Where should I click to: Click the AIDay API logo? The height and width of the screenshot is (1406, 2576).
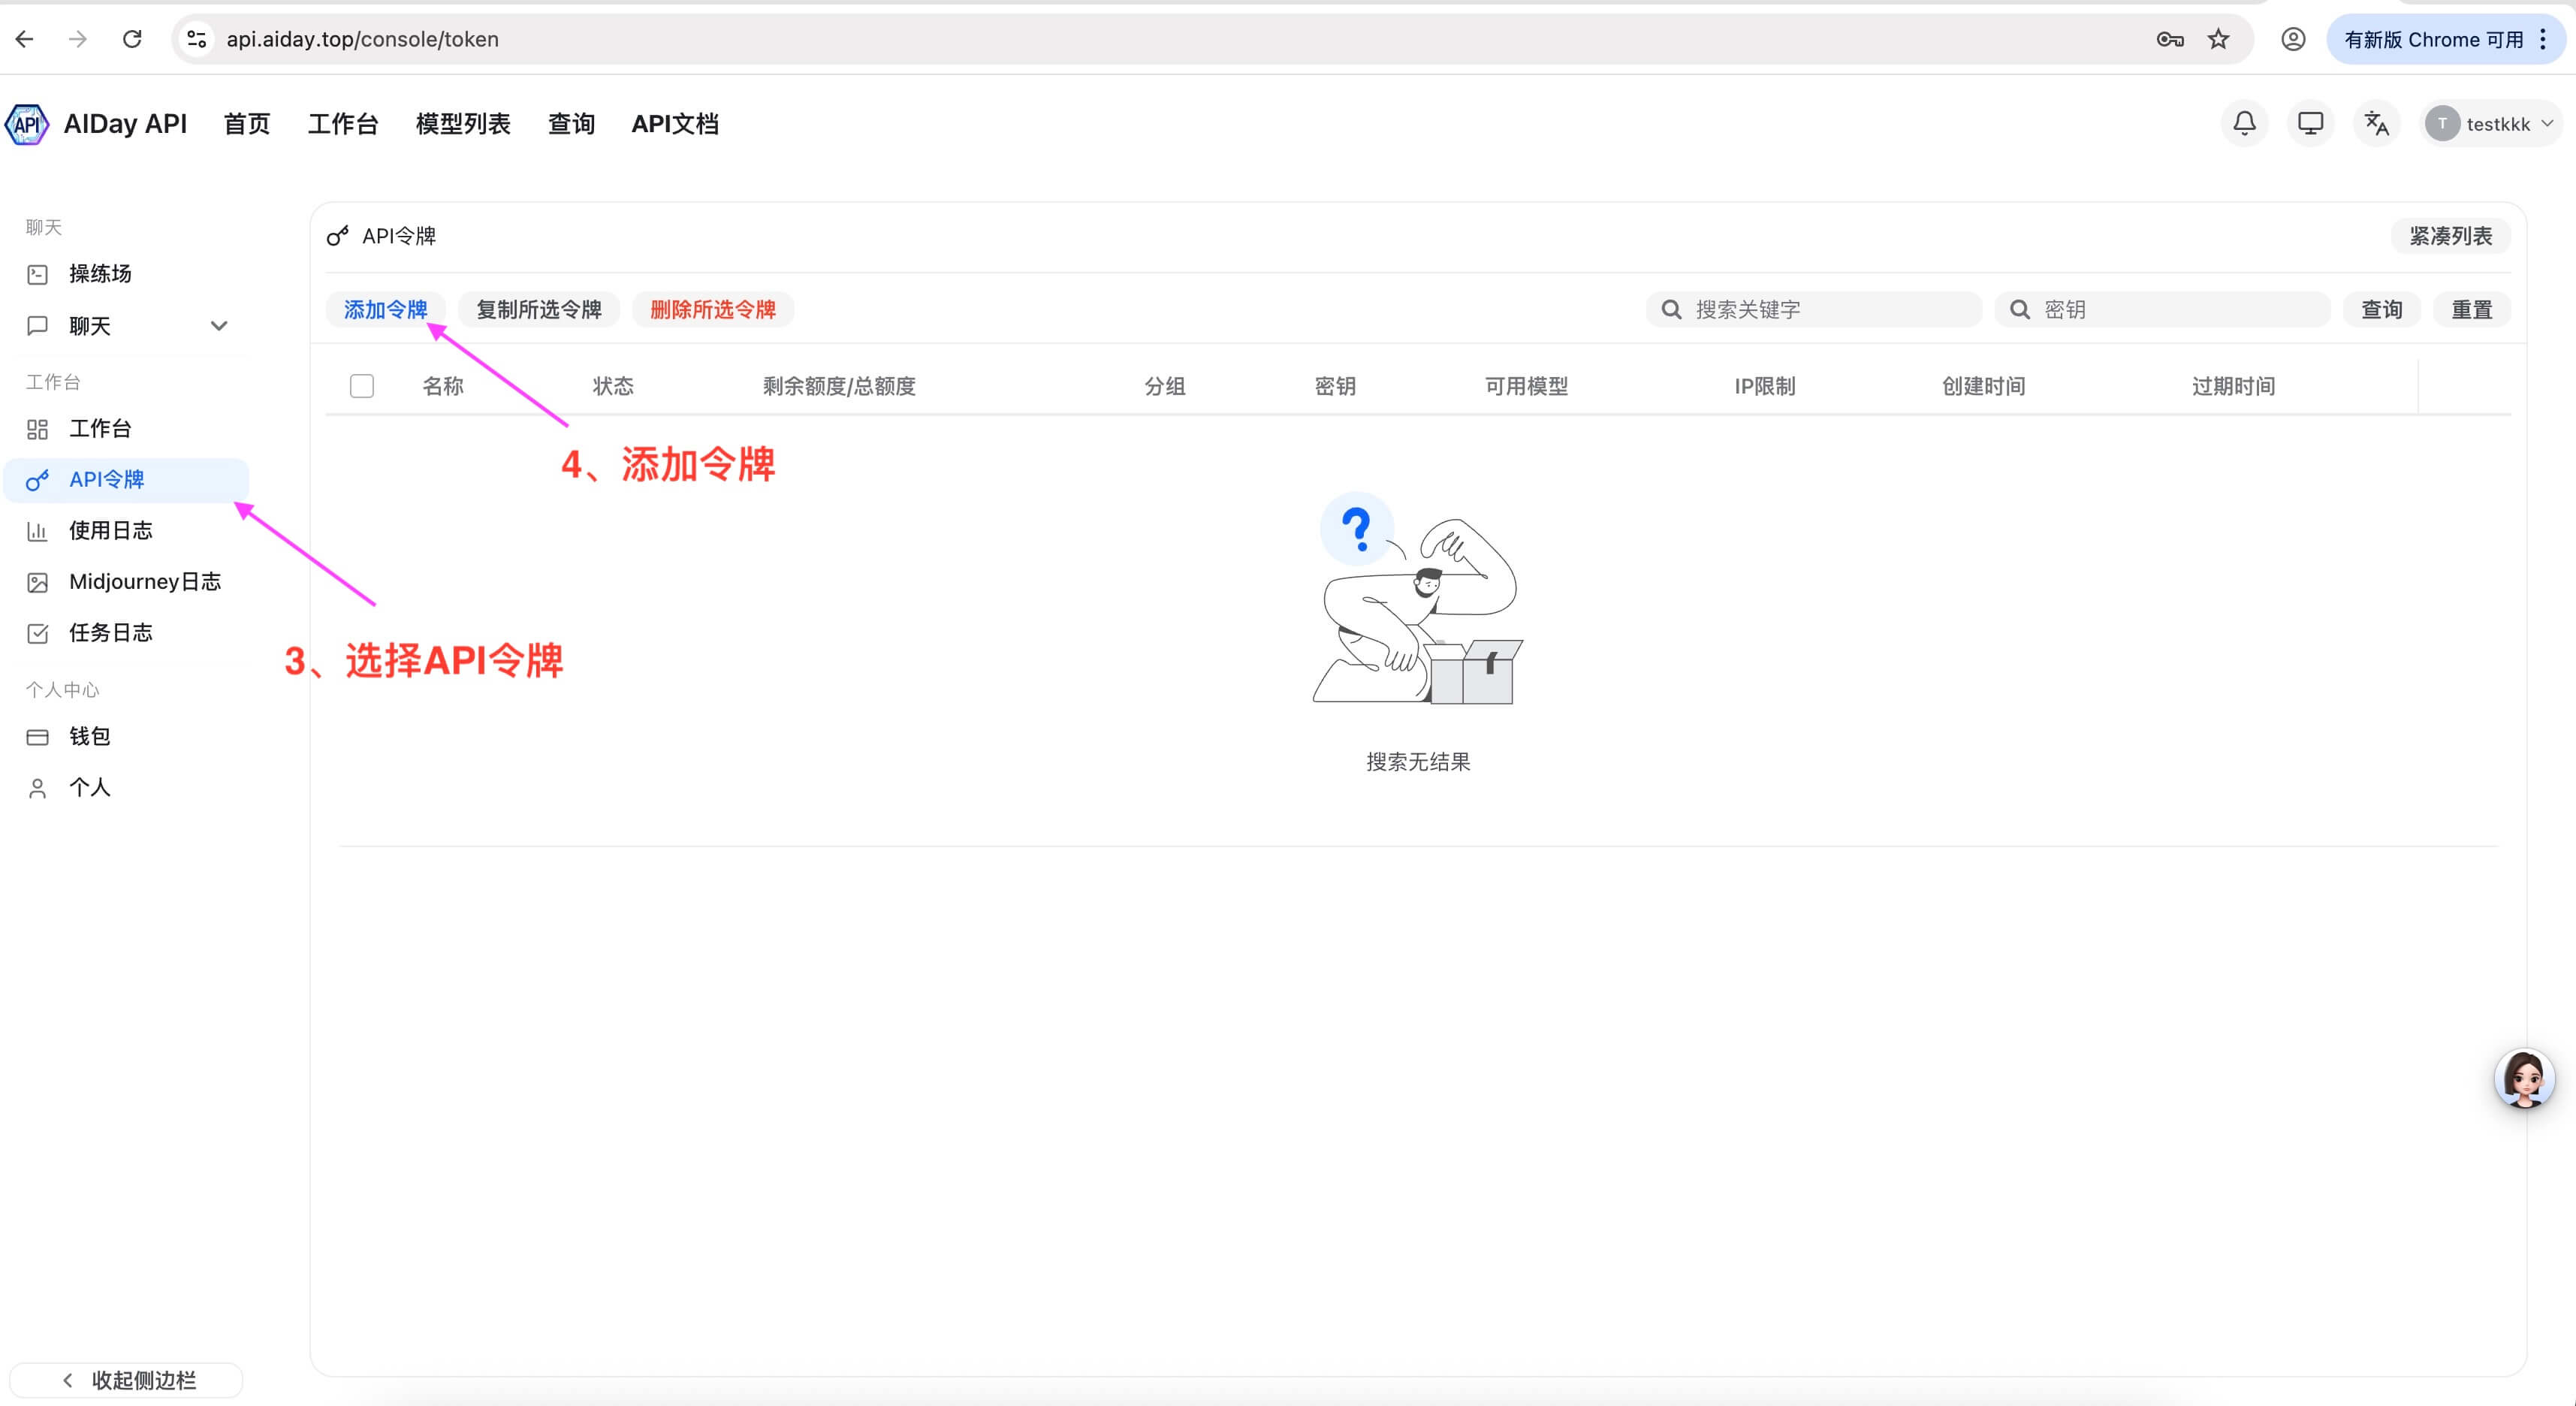27,123
